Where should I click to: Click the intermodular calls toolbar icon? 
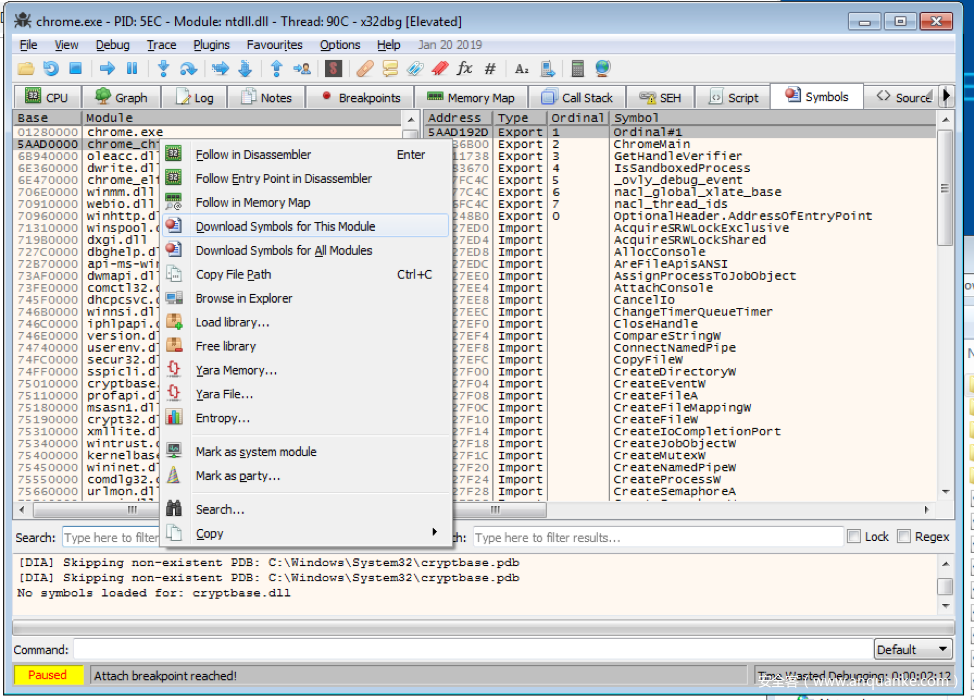pyautogui.click(x=547, y=68)
